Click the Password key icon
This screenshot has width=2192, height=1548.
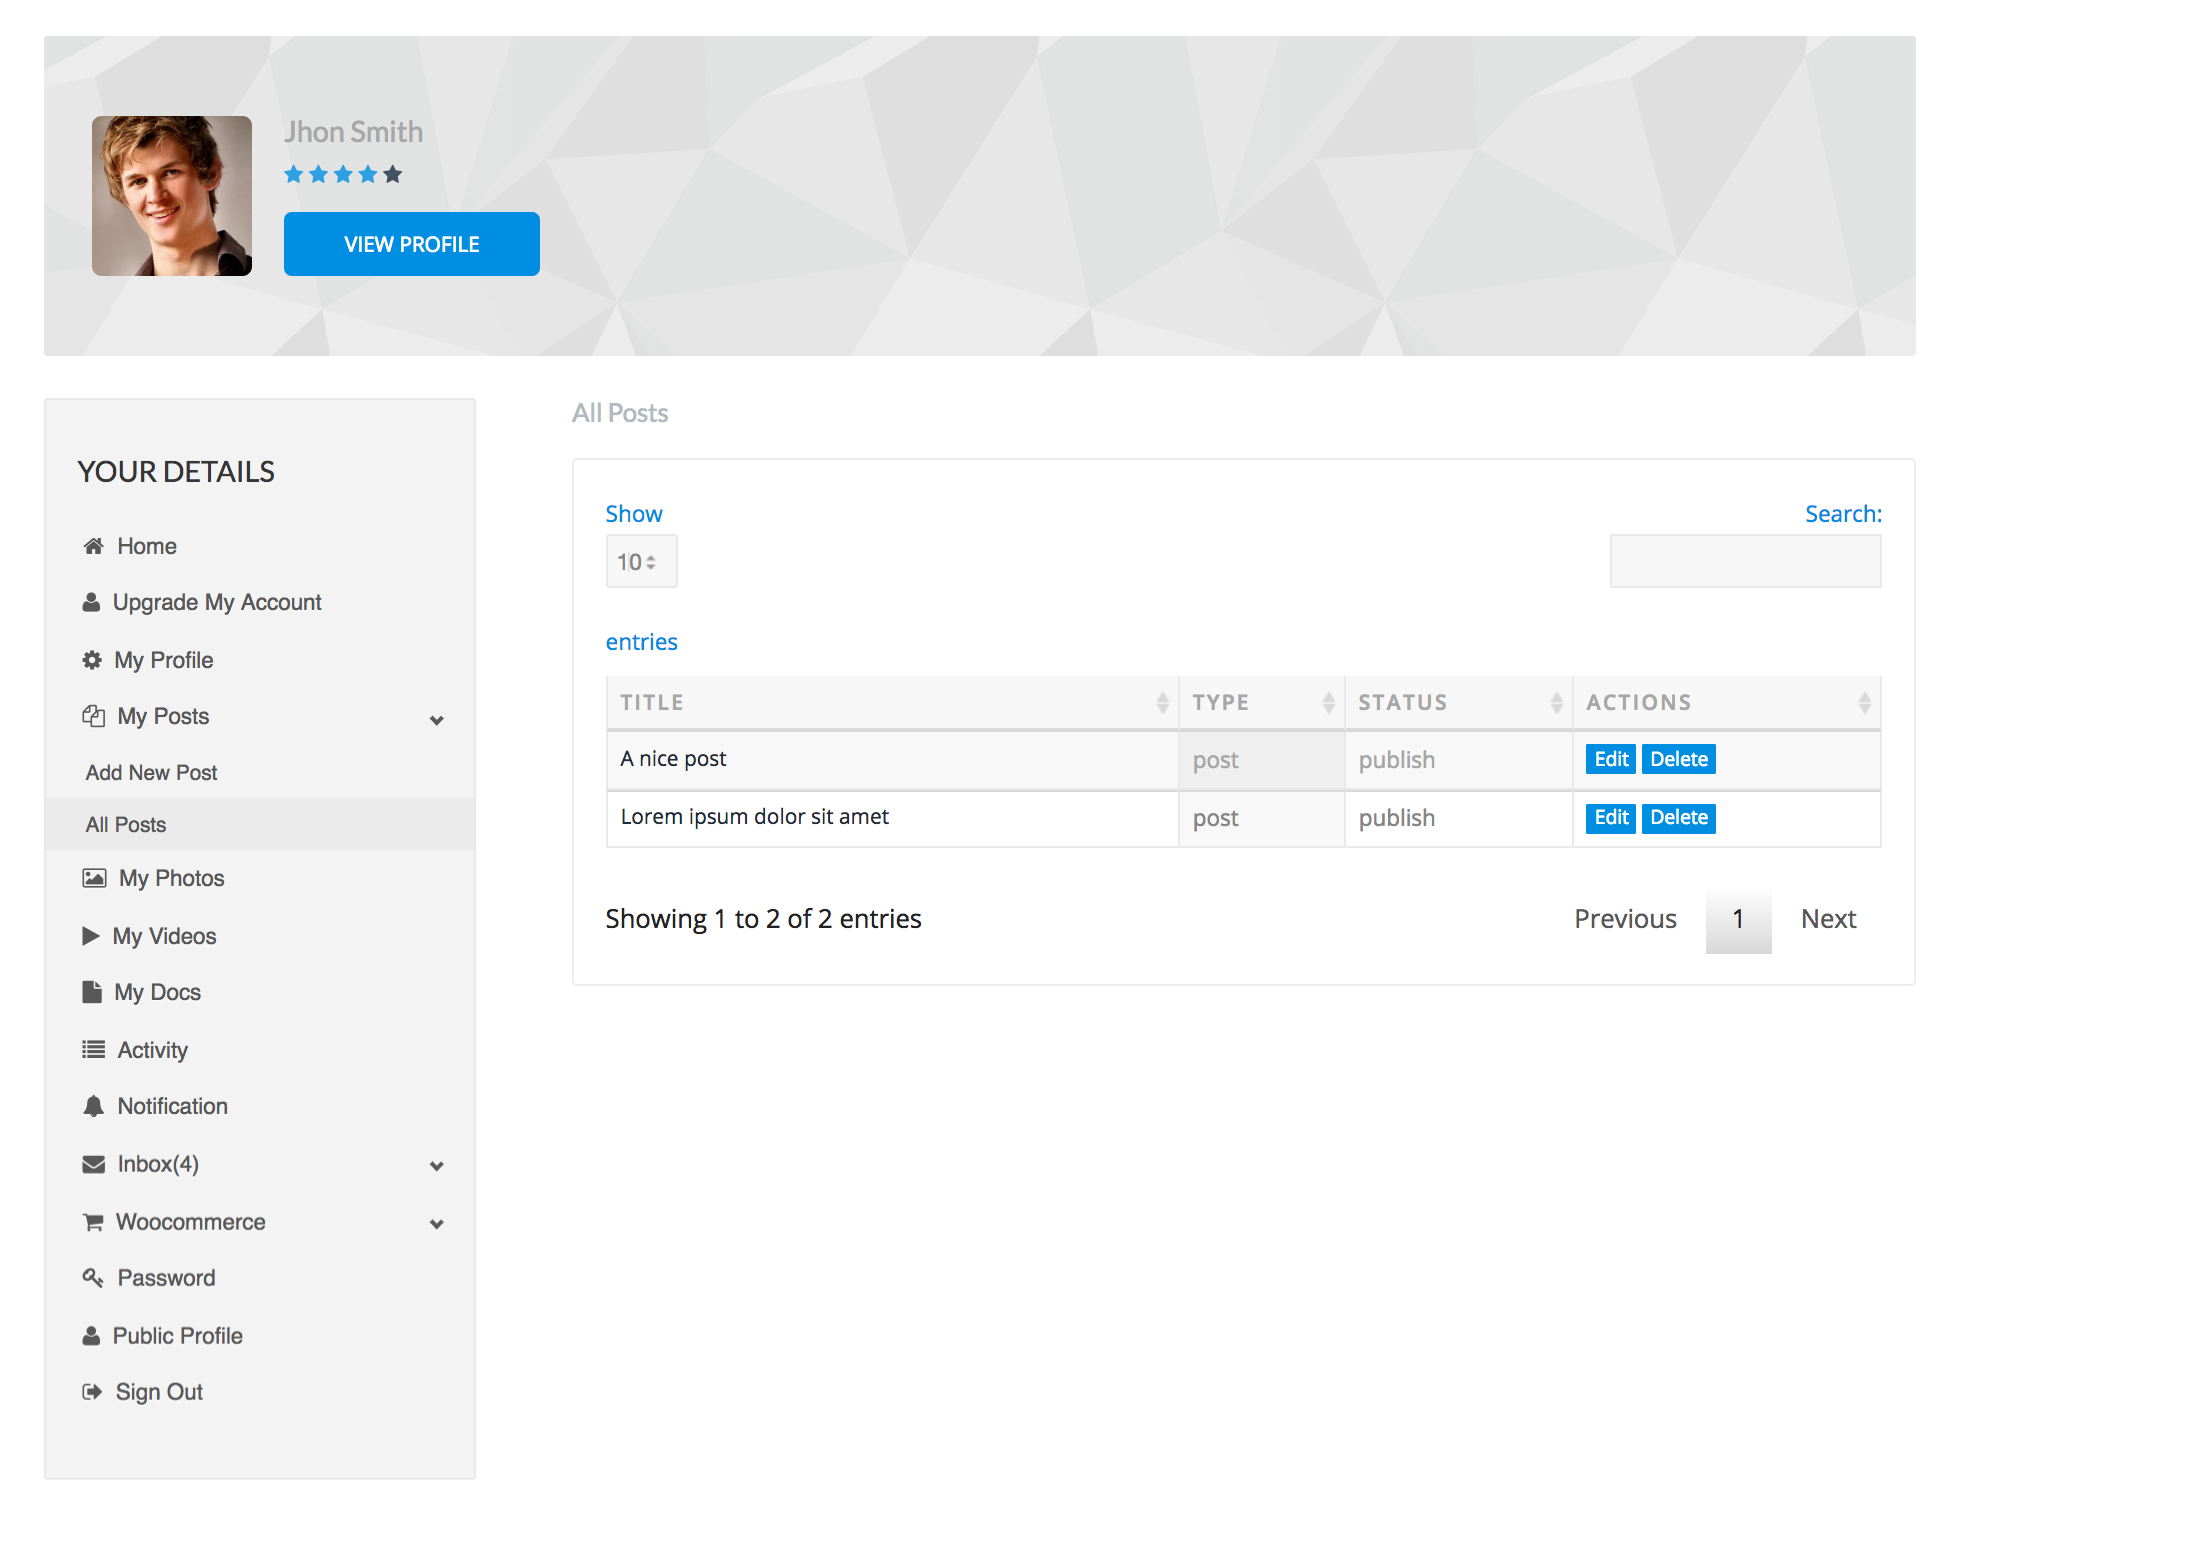[x=93, y=1277]
